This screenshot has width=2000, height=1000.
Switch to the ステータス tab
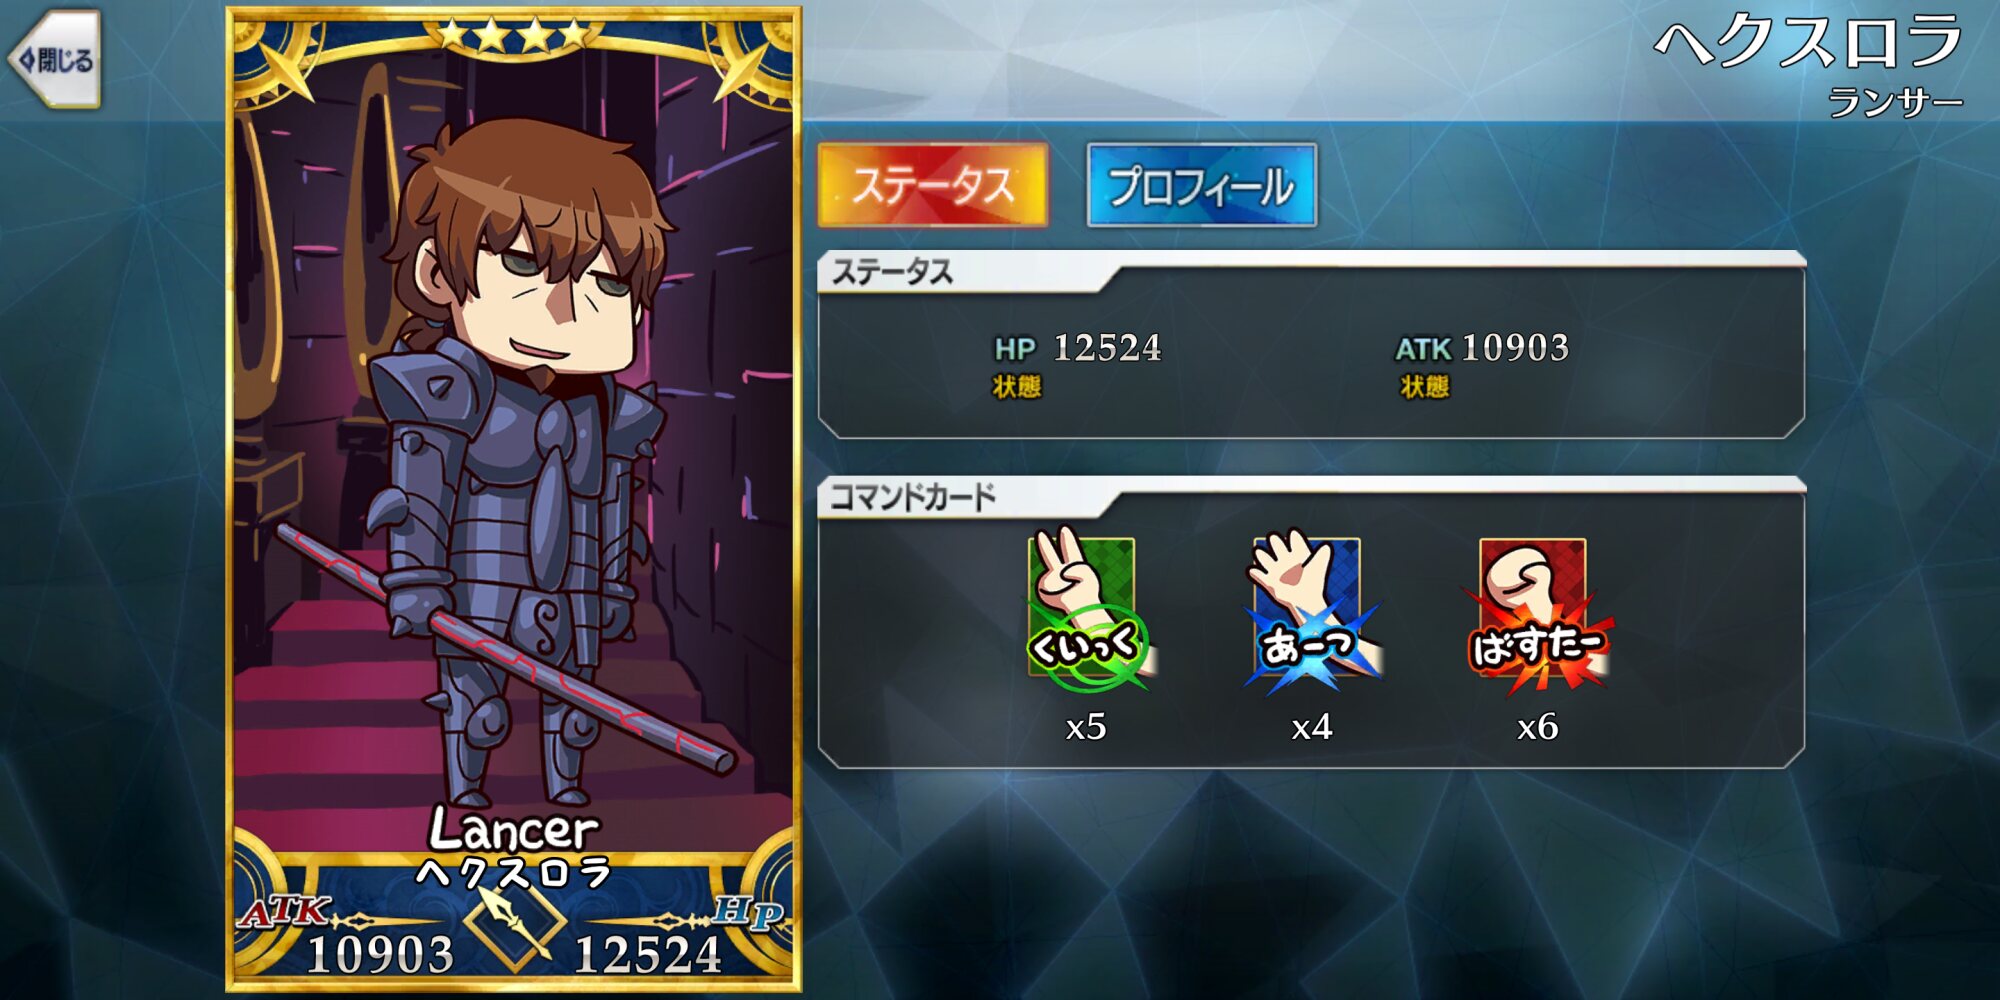[932, 185]
